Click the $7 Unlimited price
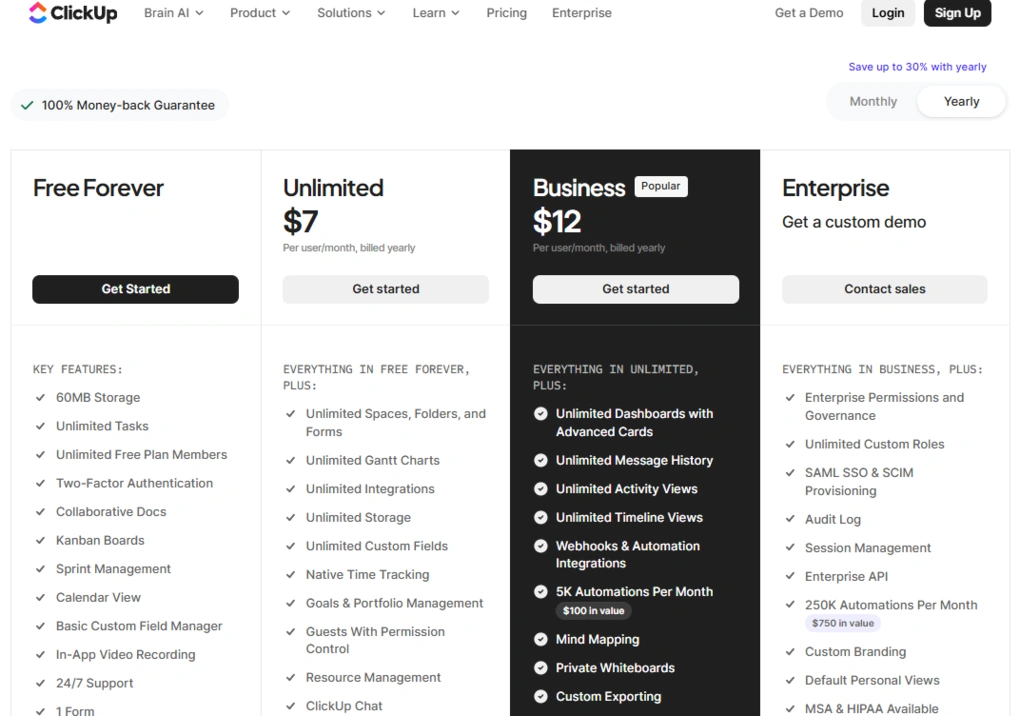This screenshot has height=716, width=1020. [301, 221]
